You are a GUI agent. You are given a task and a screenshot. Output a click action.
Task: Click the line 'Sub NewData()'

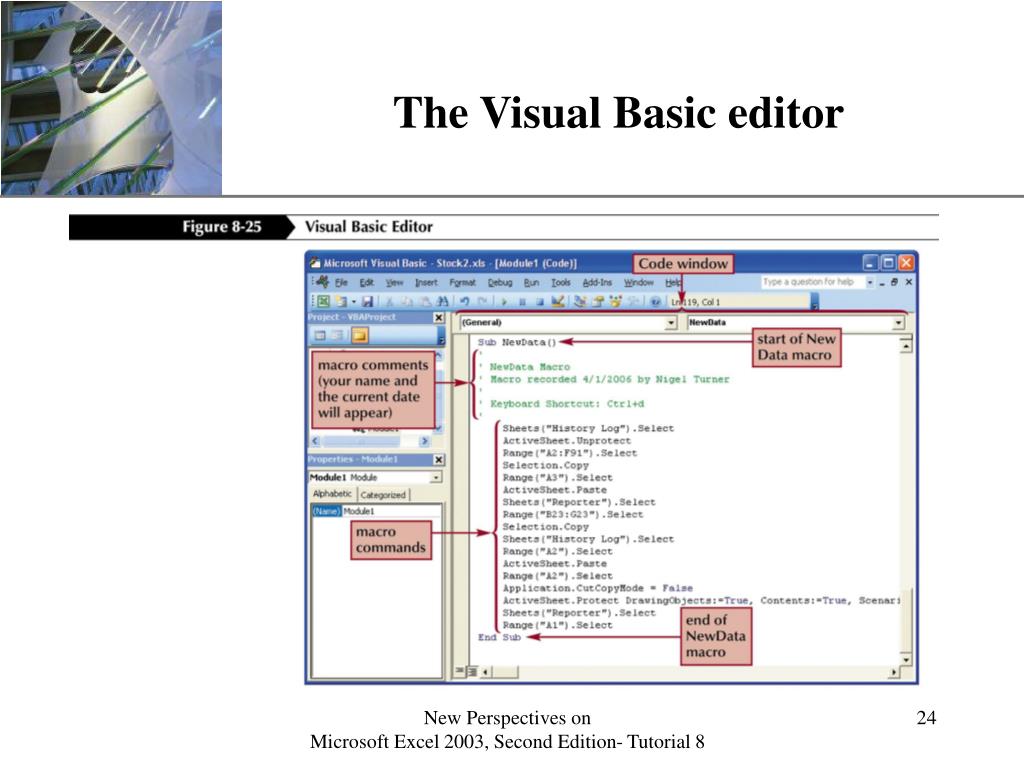(517, 342)
